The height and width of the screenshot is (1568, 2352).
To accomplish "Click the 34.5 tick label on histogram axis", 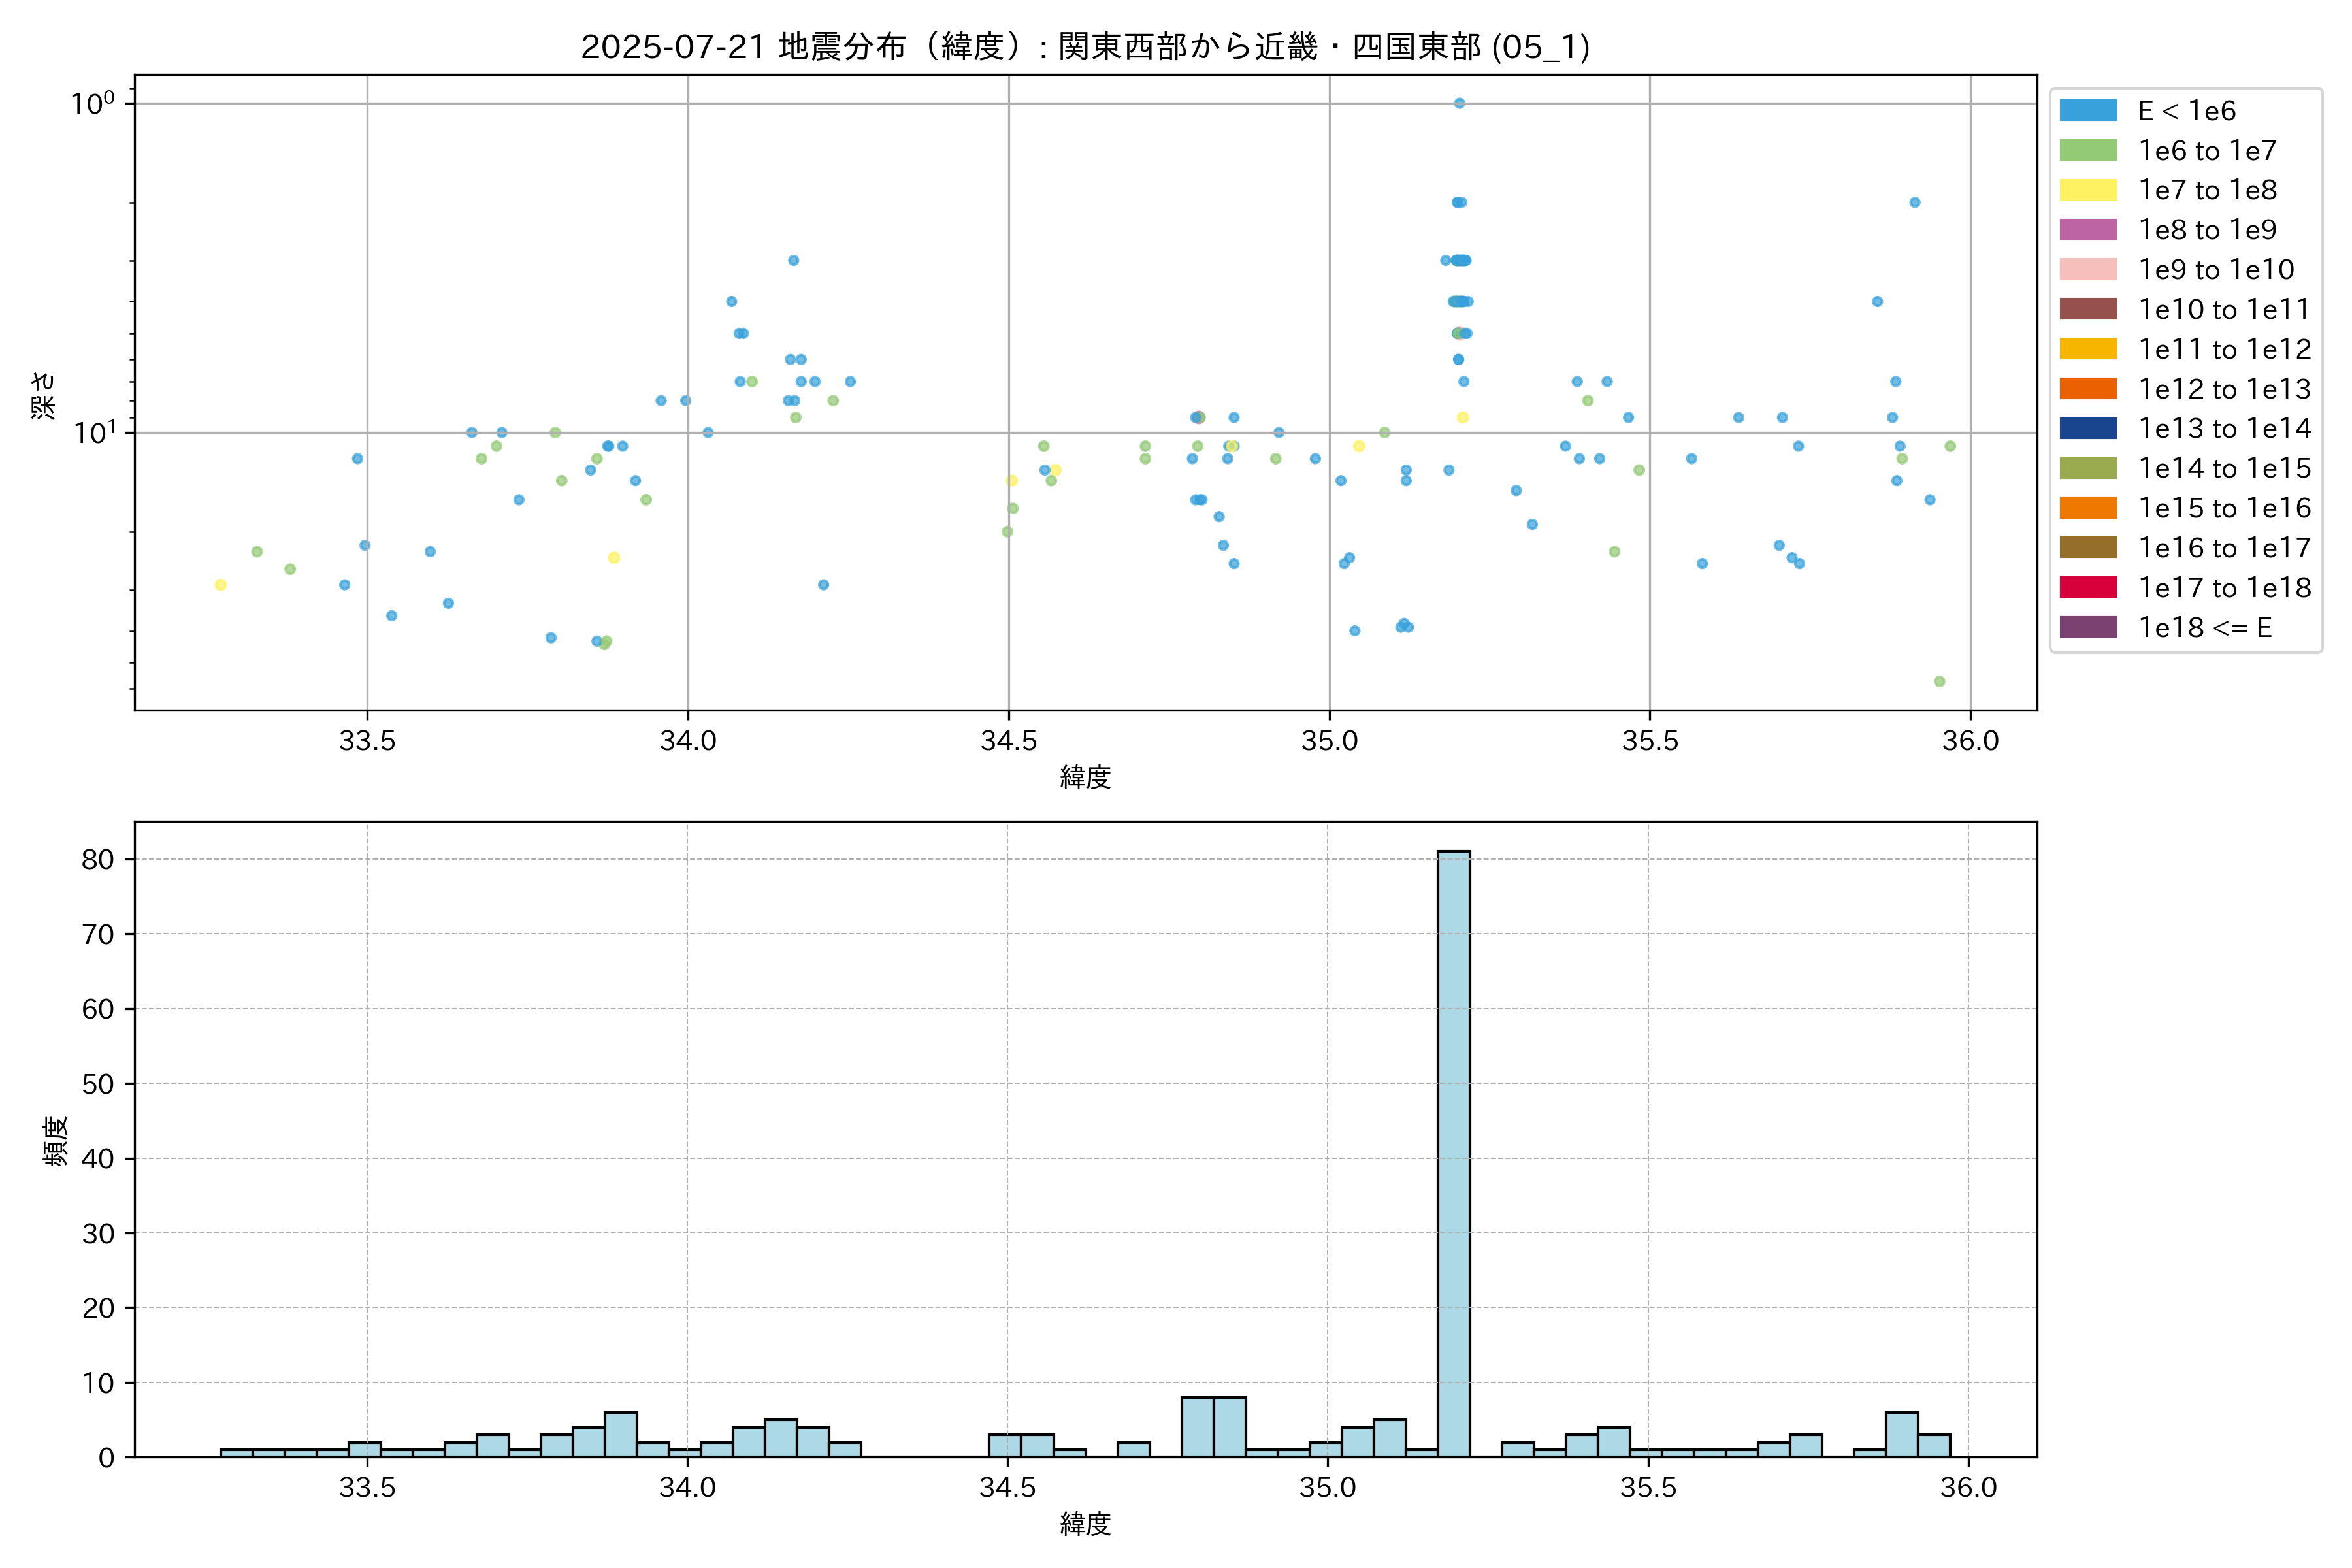I will (x=1007, y=1488).
